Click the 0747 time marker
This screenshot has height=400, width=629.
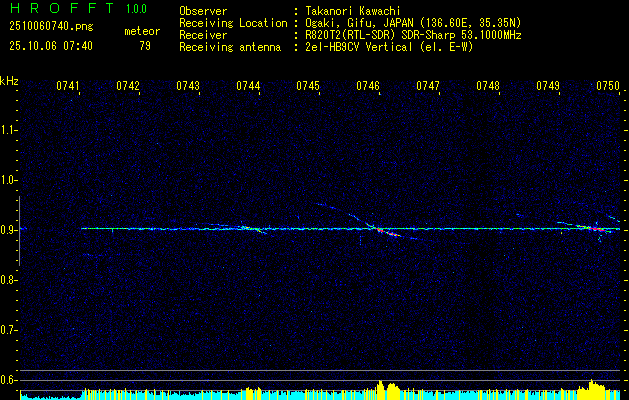(428, 86)
